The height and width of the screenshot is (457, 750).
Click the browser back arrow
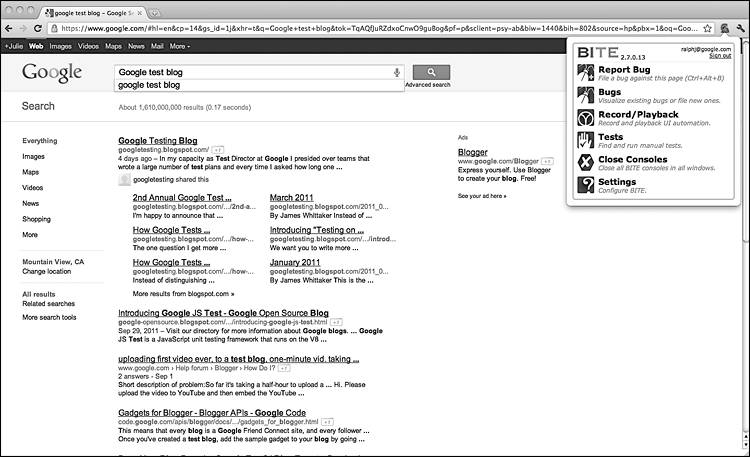click(x=9, y=29)
